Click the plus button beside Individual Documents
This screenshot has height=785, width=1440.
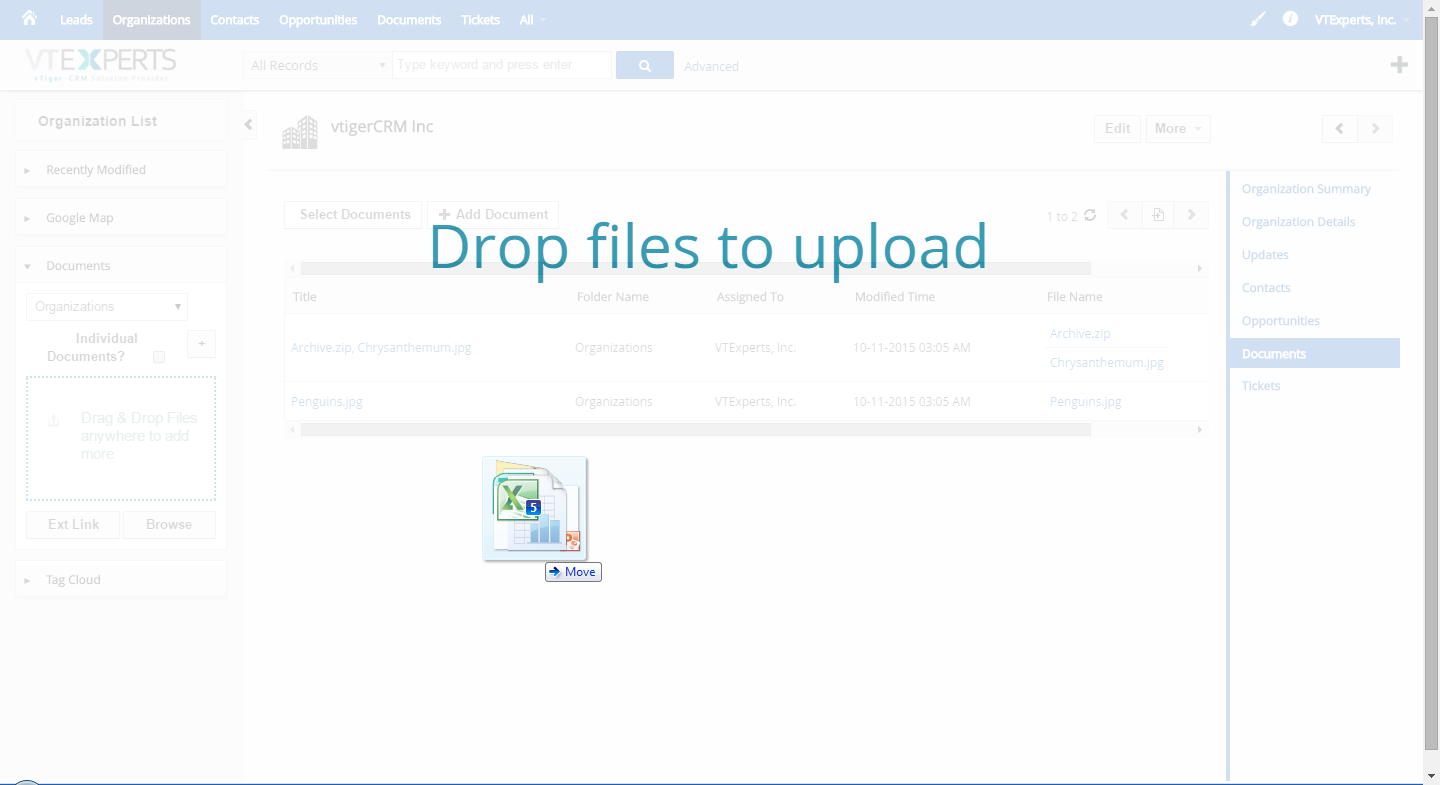pyautogui.click(x=201, y=344)
